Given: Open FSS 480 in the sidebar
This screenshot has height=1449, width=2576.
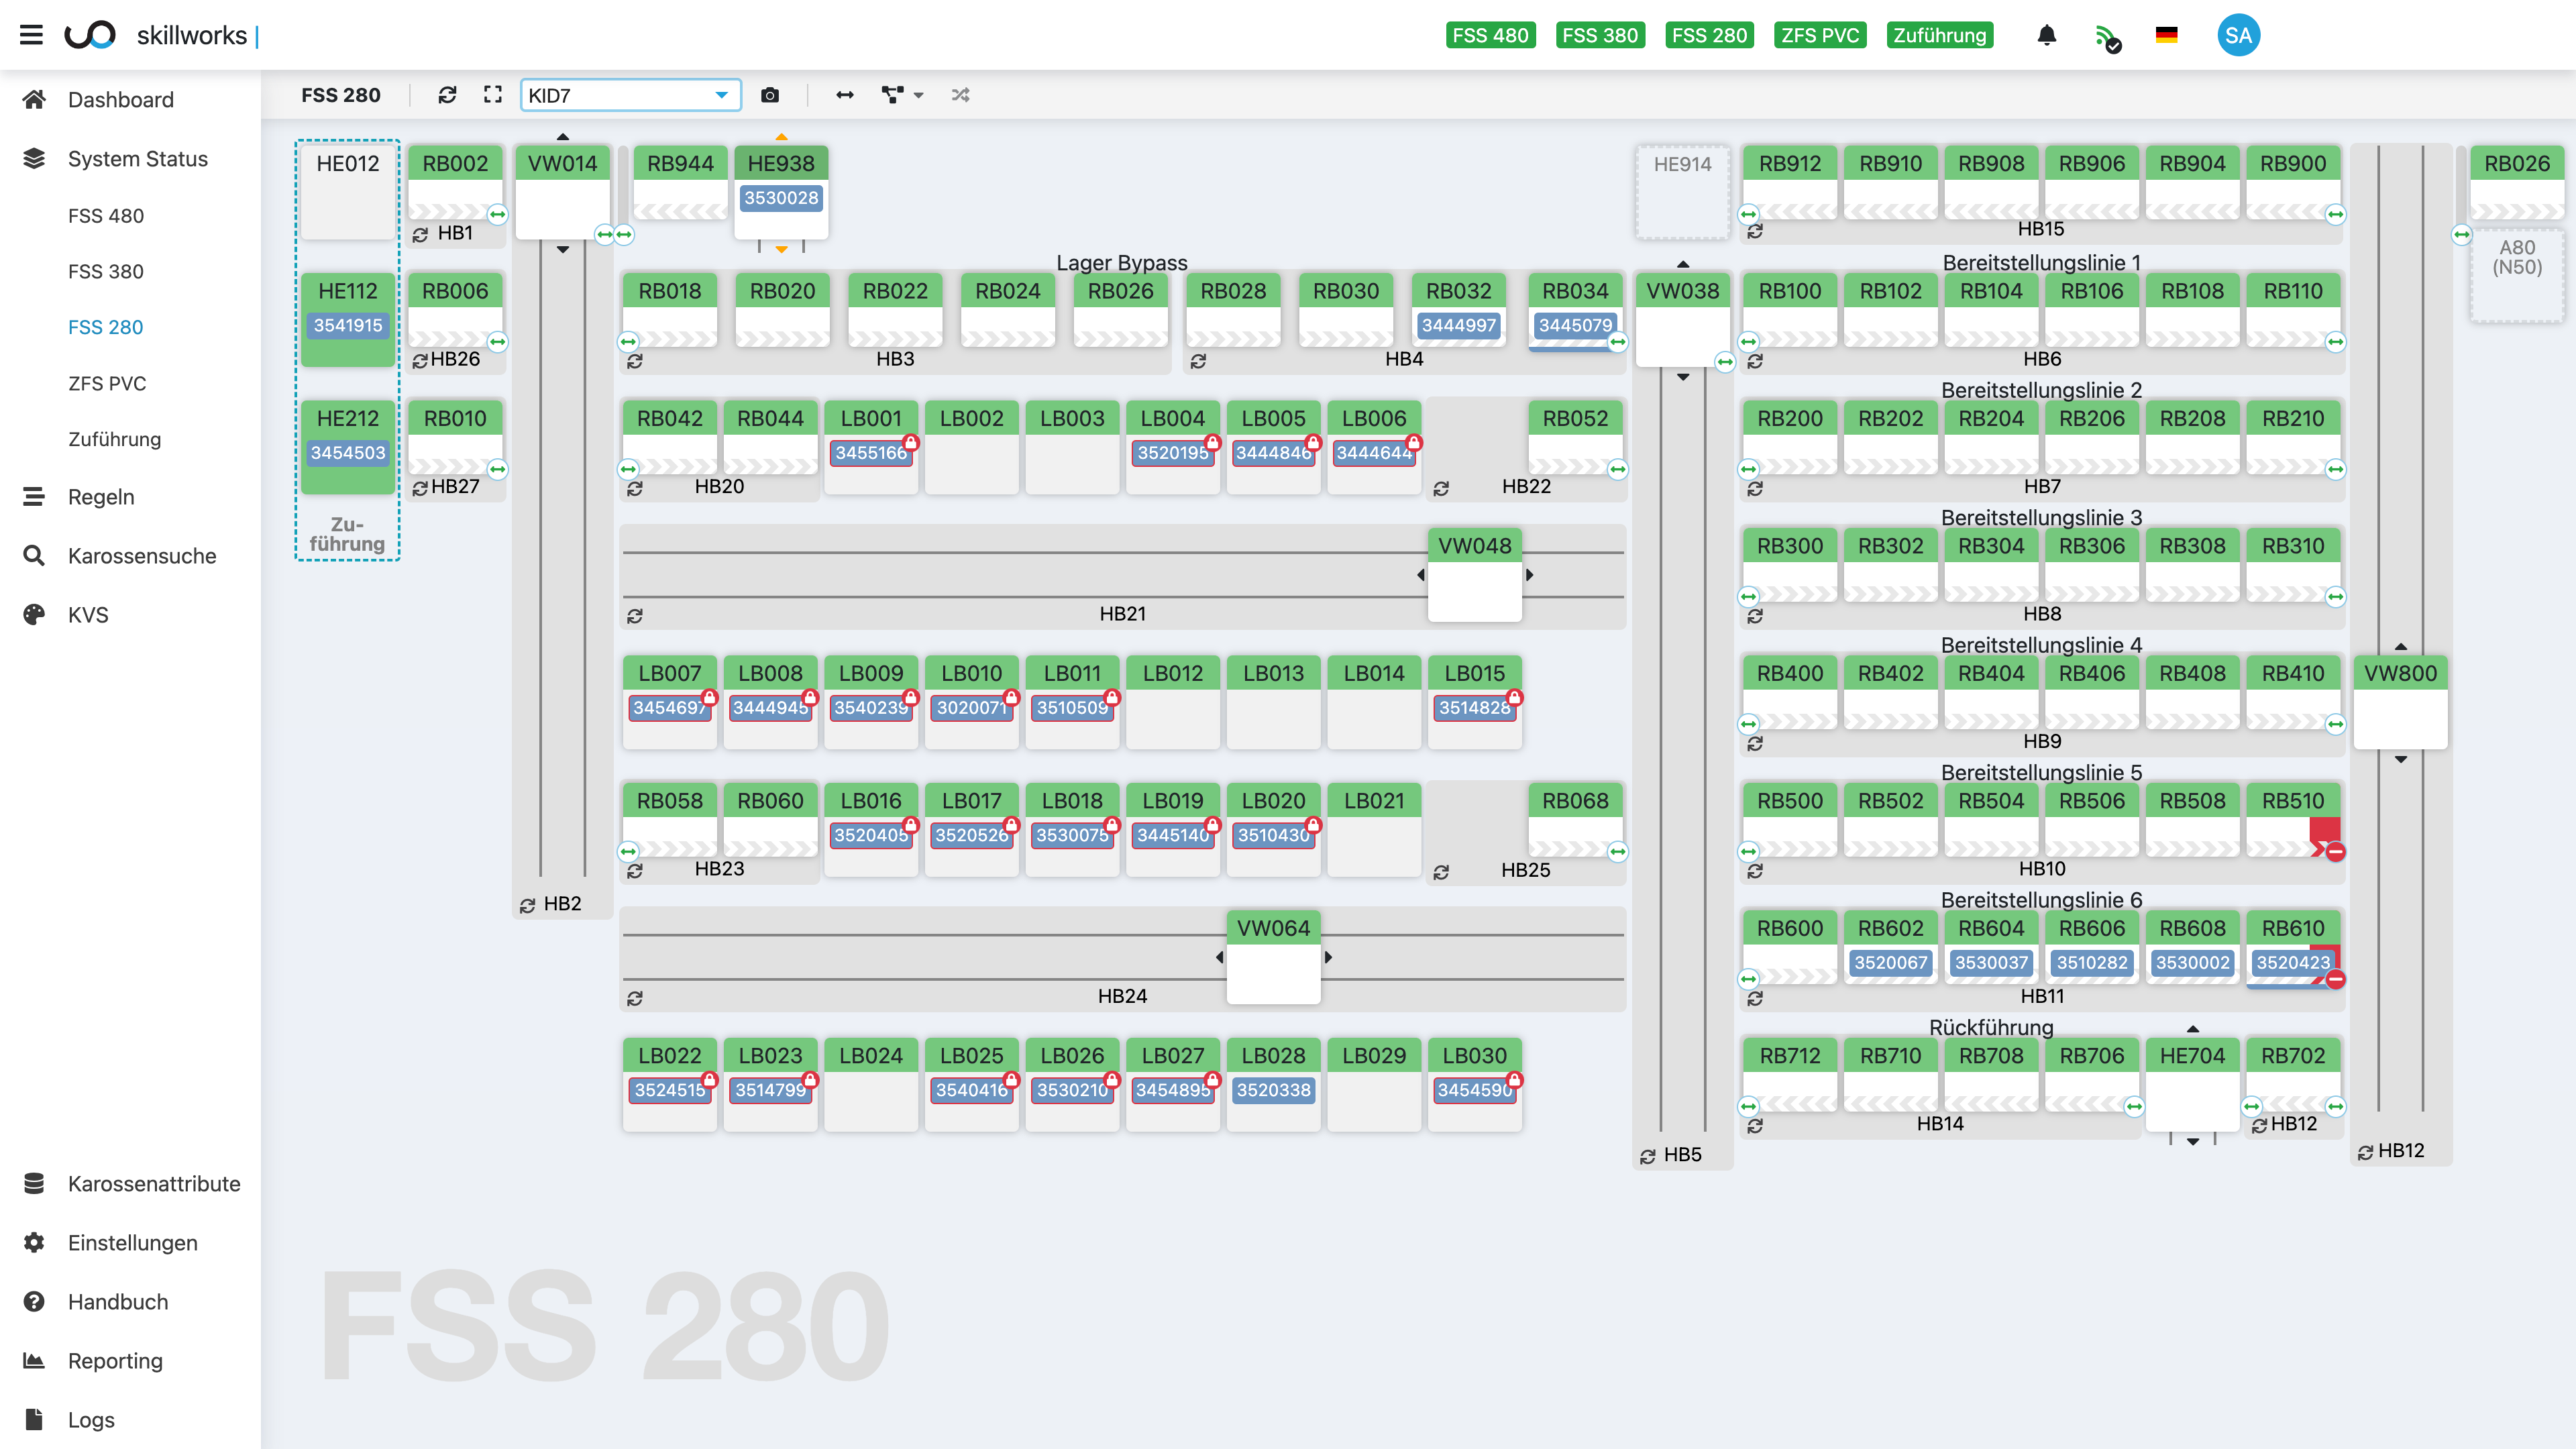Looking at the screenshot, I should click(106, 215).
